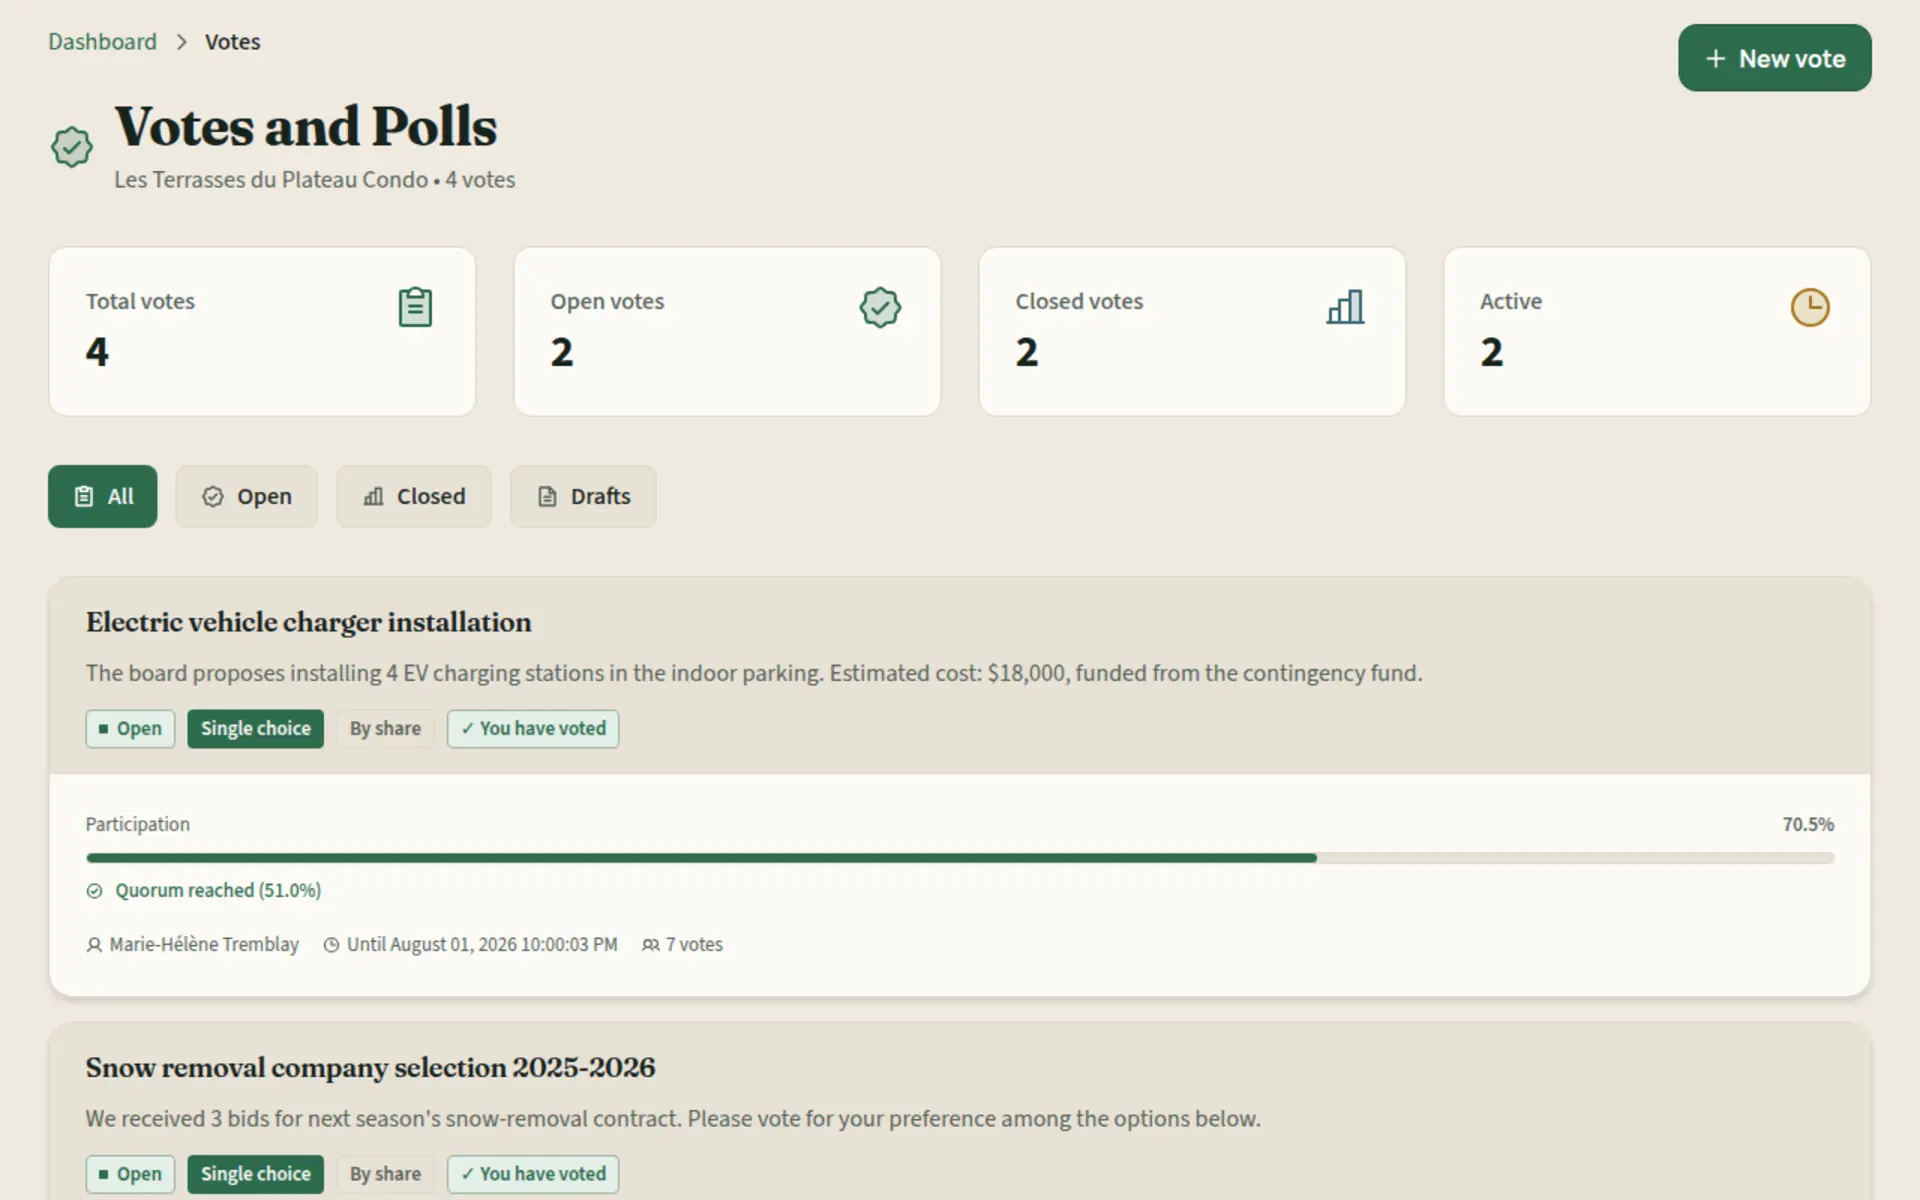This screenshot has height=1200, width=1920.
Task: Click the plus icon in New vote button
Action: 1716,58
